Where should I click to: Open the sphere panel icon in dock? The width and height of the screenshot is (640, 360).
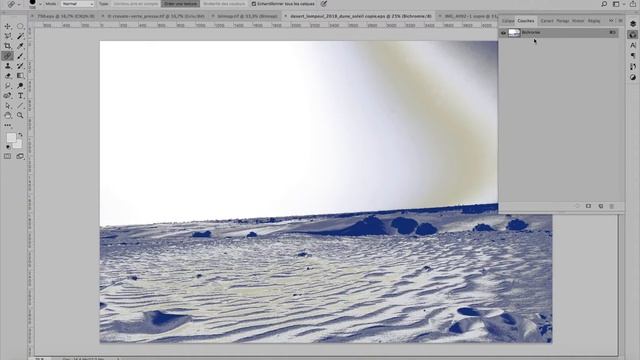[633, 35]
